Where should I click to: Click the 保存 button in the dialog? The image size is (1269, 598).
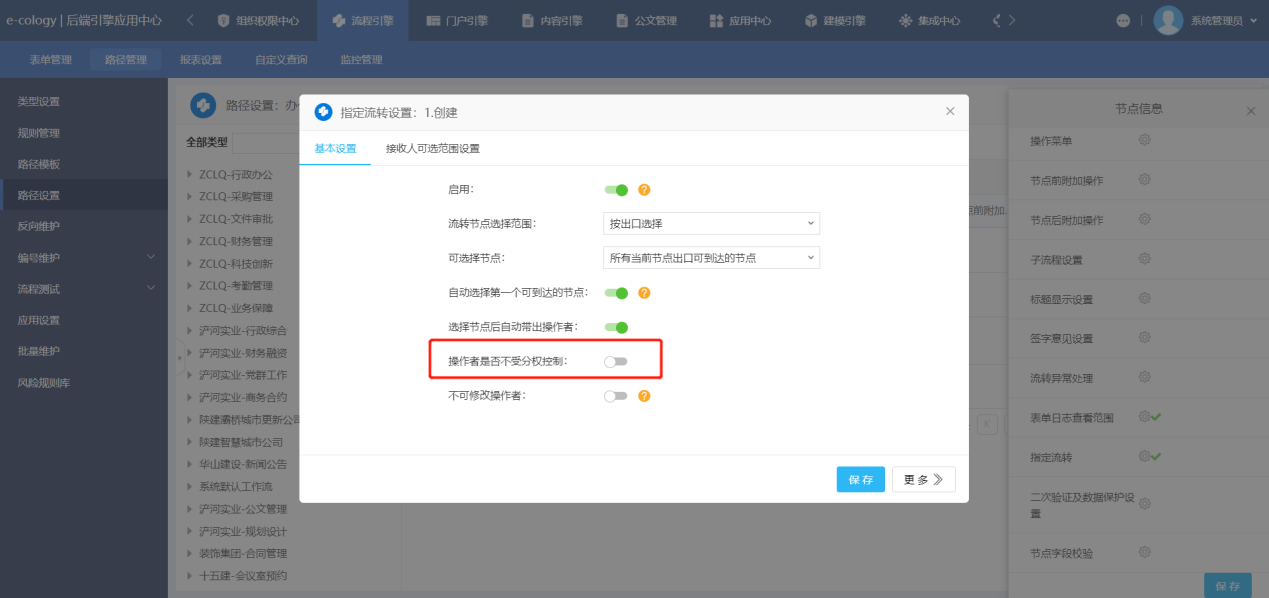tap(860, 480)
